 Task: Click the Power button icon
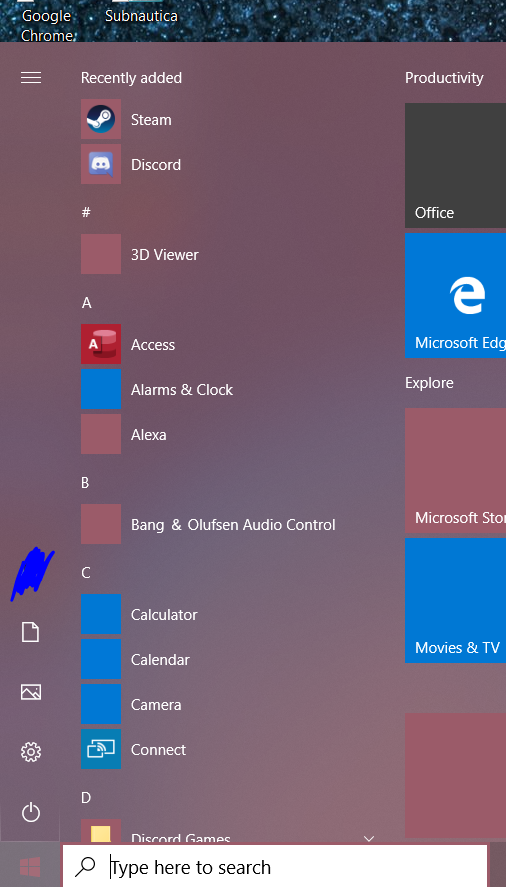point(31,813)
